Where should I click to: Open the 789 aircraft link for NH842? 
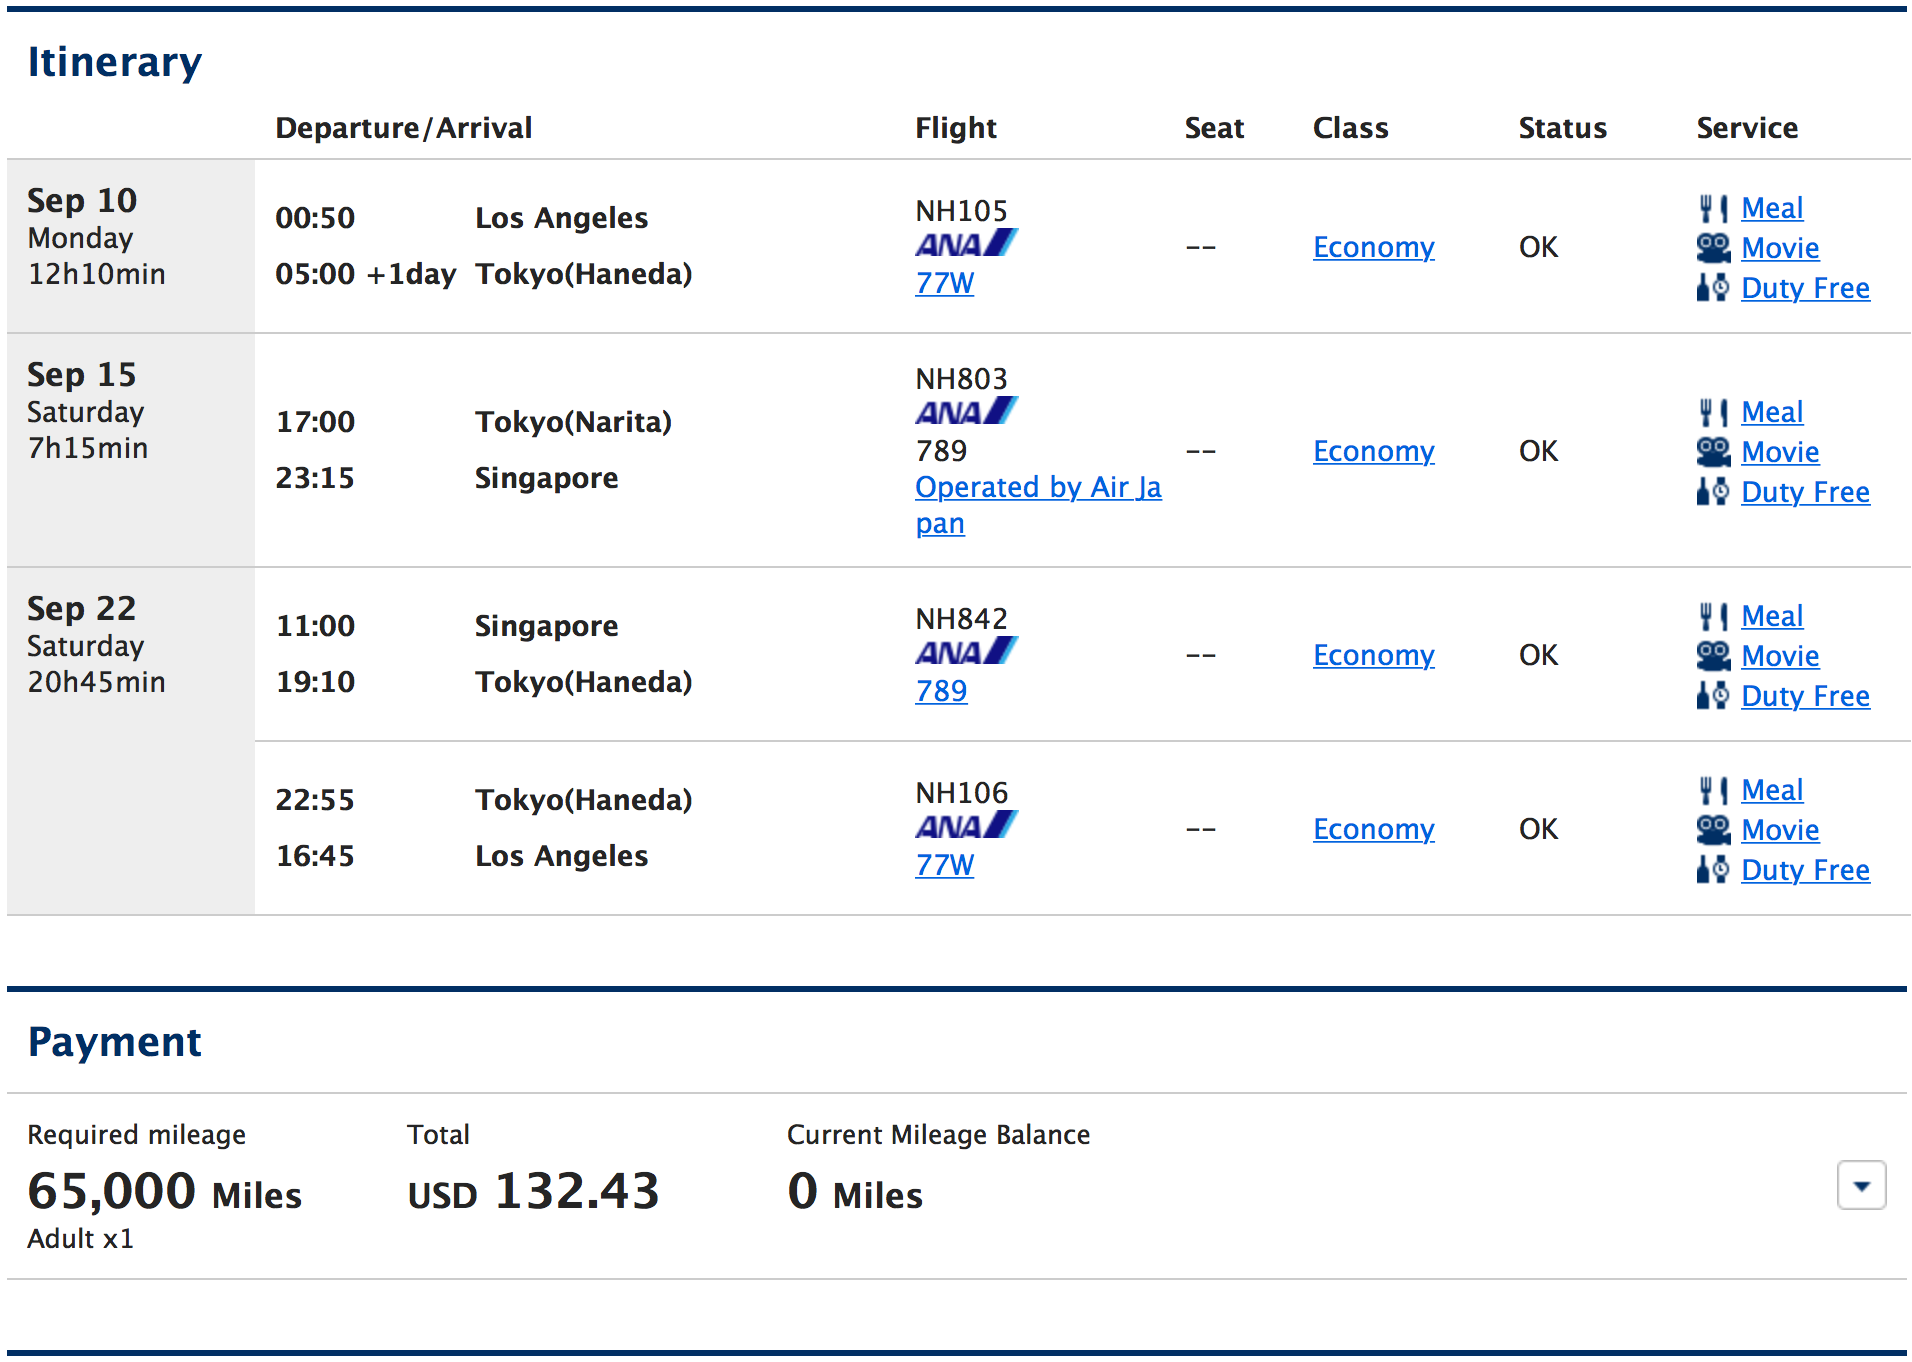pyautogui.click(x=941, y=692)
